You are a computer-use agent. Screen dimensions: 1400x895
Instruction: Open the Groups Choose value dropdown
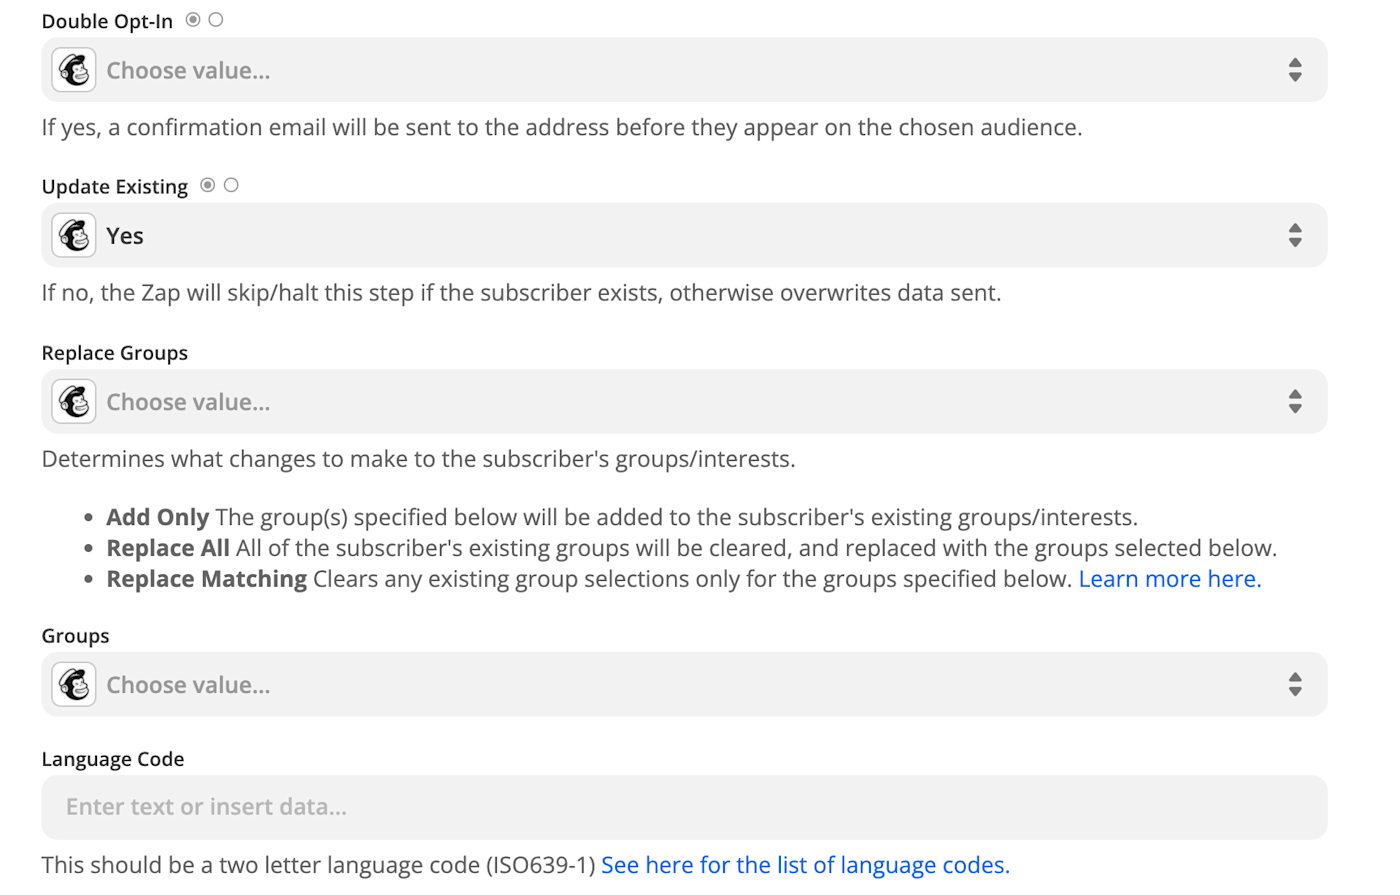pyautogui.click(x=680, y=685)
